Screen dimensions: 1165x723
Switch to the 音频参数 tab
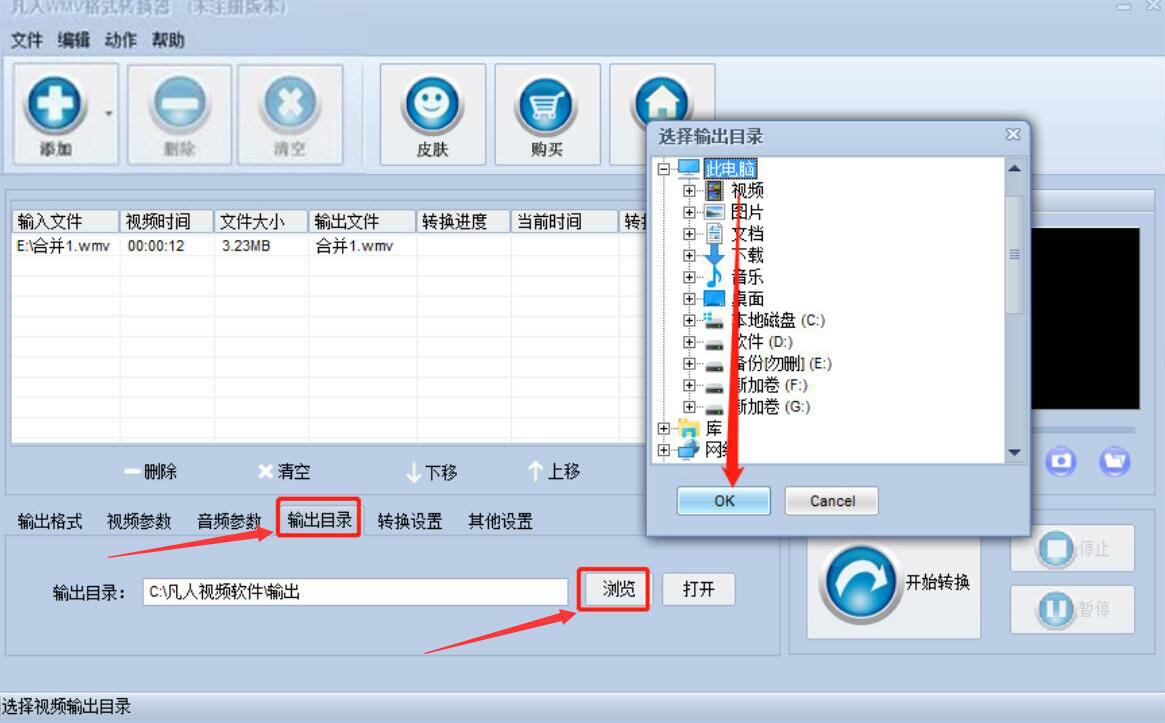pyautogui.click(x=229, y=522)
